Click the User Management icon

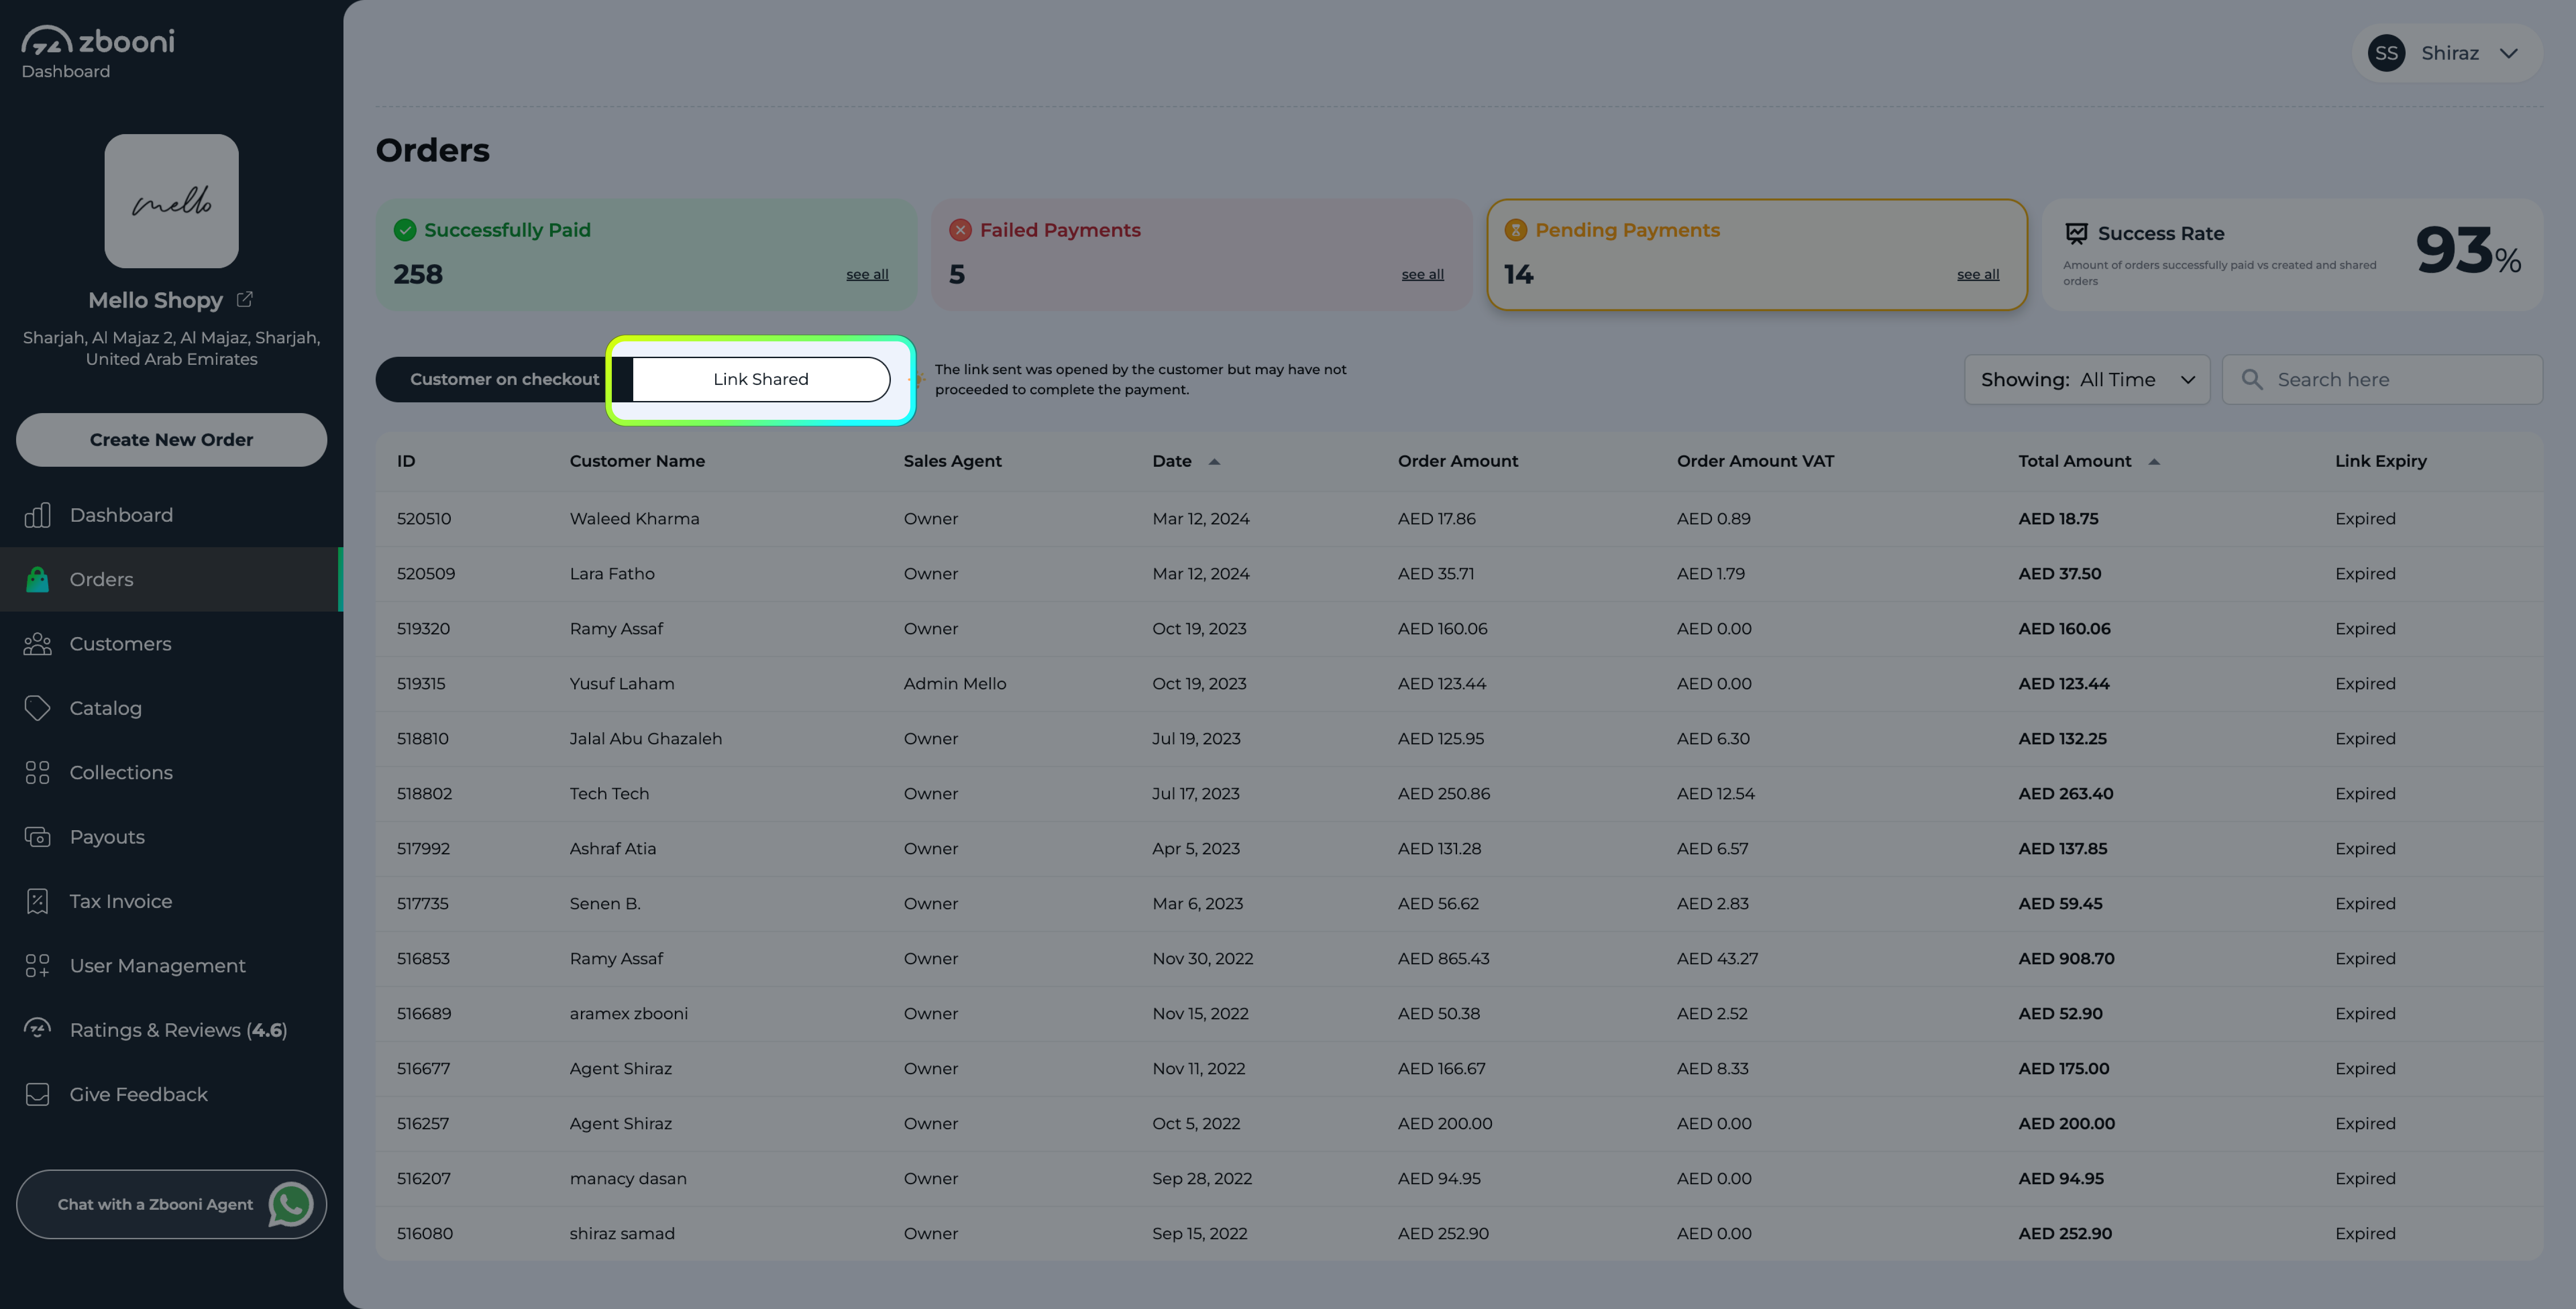pyautogui.click(x=38, y=966)
